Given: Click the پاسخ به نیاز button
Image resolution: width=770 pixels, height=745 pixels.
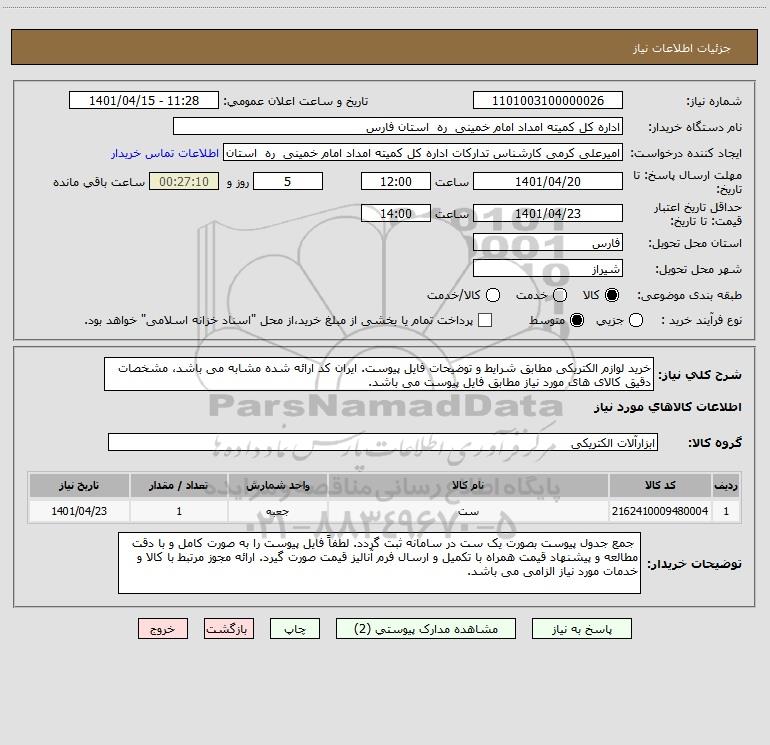Looking at the screenshot, I should click(x=581, y=629).
